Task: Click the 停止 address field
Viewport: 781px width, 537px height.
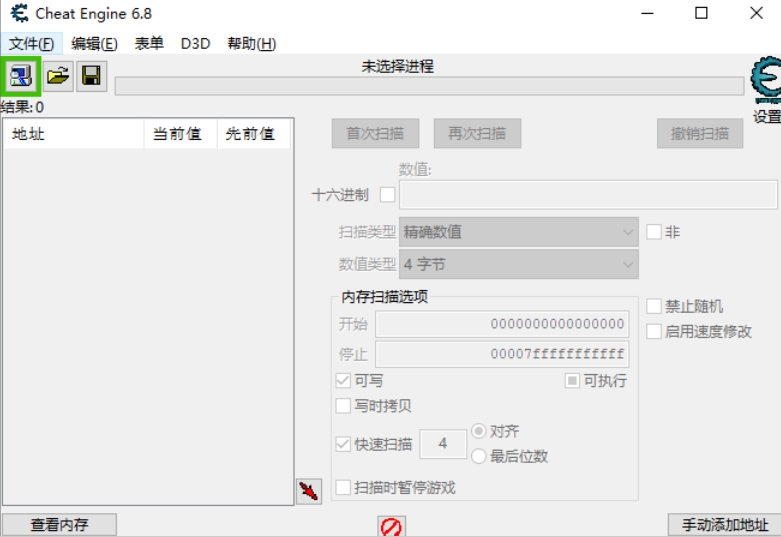Action: [x=502, y=354]
